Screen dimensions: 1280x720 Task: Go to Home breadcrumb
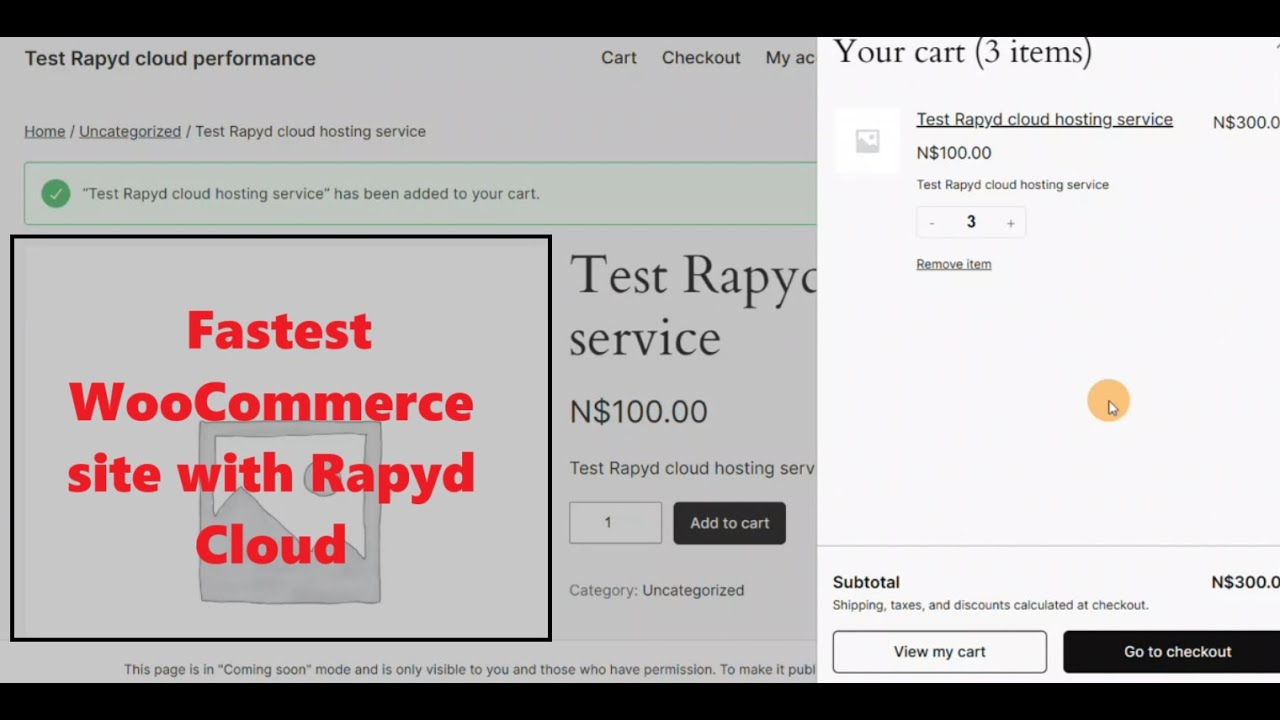tap(44, 131)
